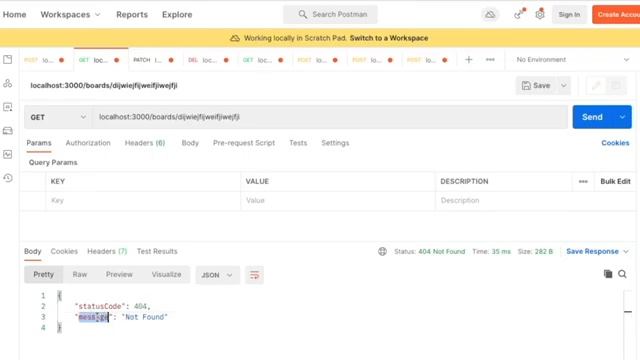640x360 pixels.
Task: Click the magnifier icon in Search Postman
Action: (x=302, y=14)
